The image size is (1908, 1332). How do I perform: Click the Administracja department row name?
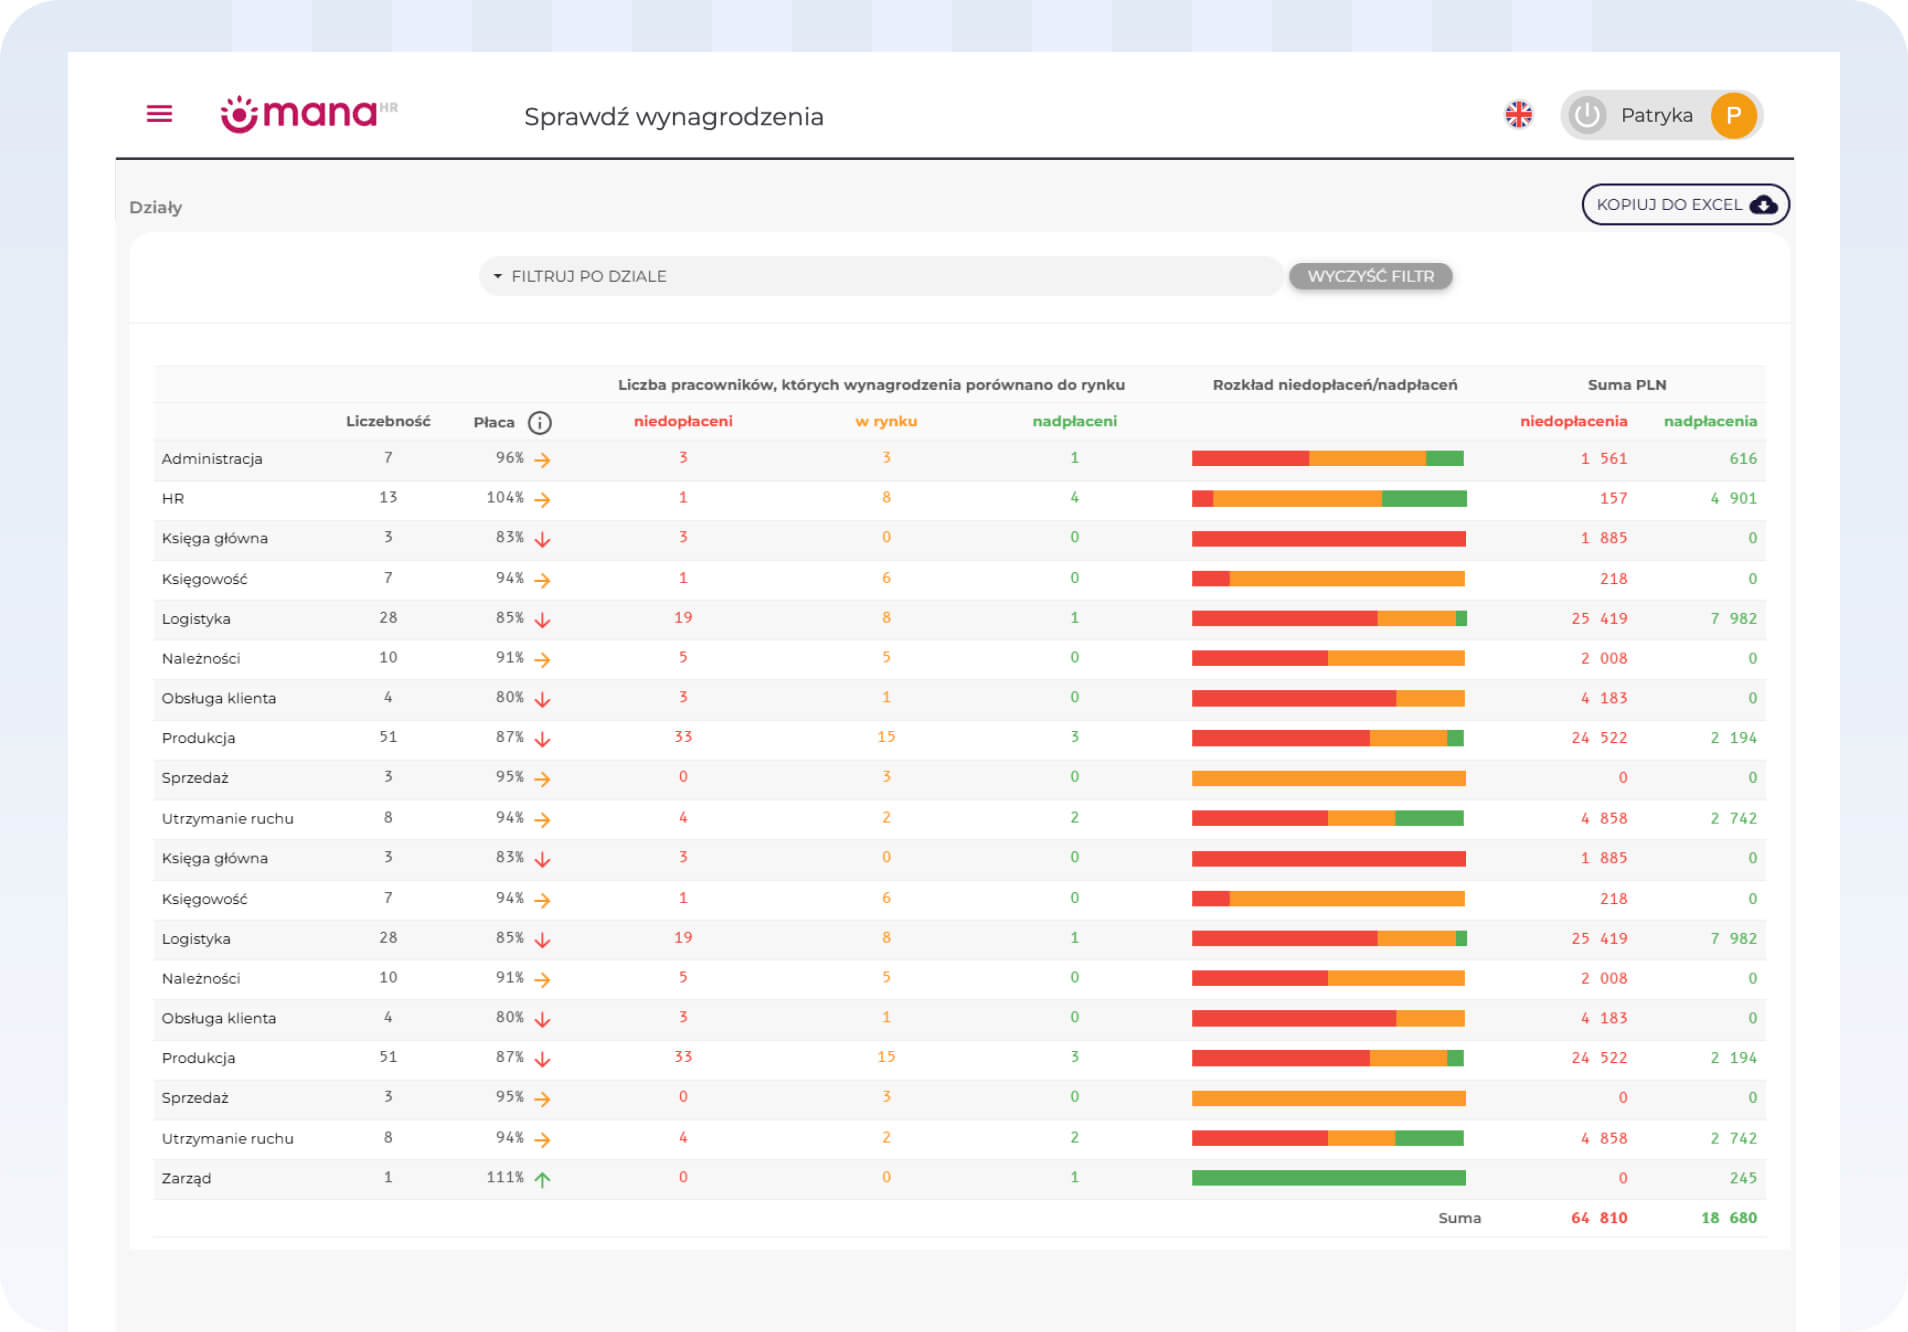(212, 459)
